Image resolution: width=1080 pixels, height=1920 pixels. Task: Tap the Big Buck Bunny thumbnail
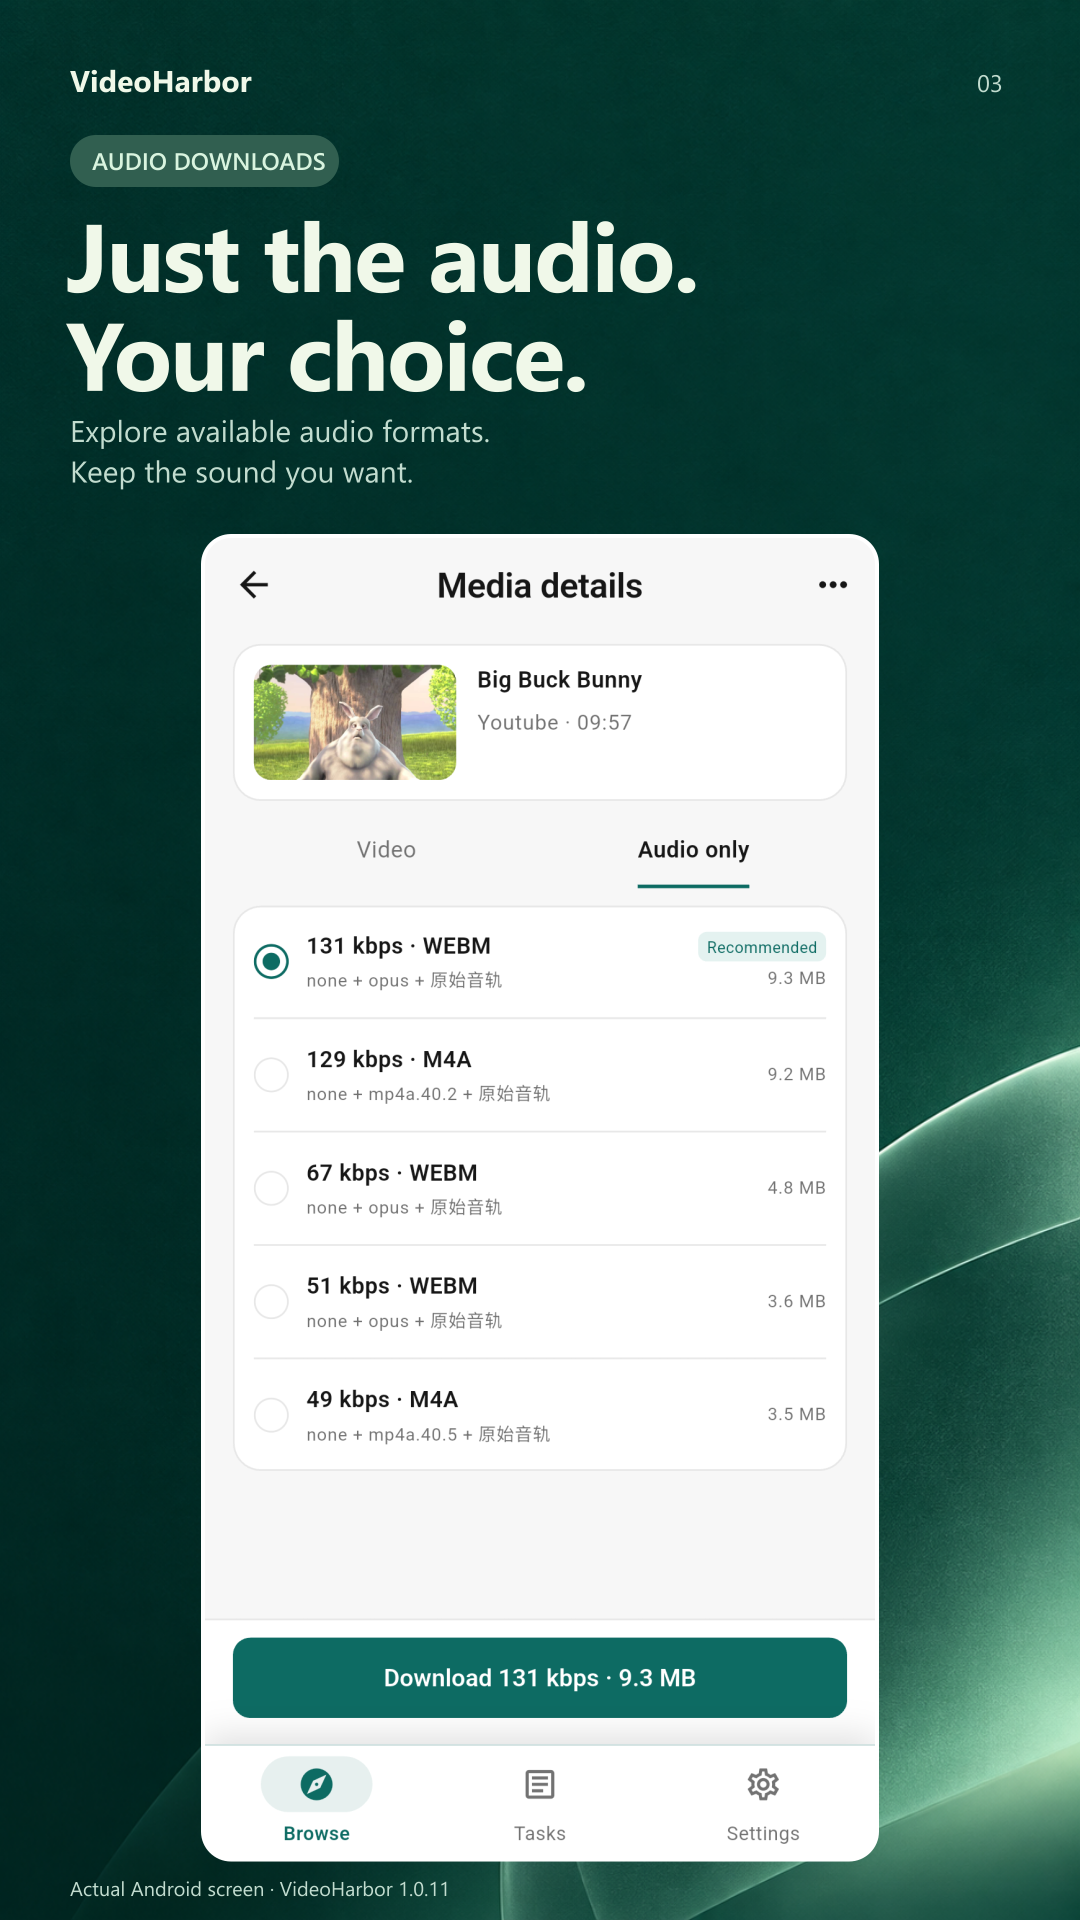pyautogui.click(x=355, y=722)
